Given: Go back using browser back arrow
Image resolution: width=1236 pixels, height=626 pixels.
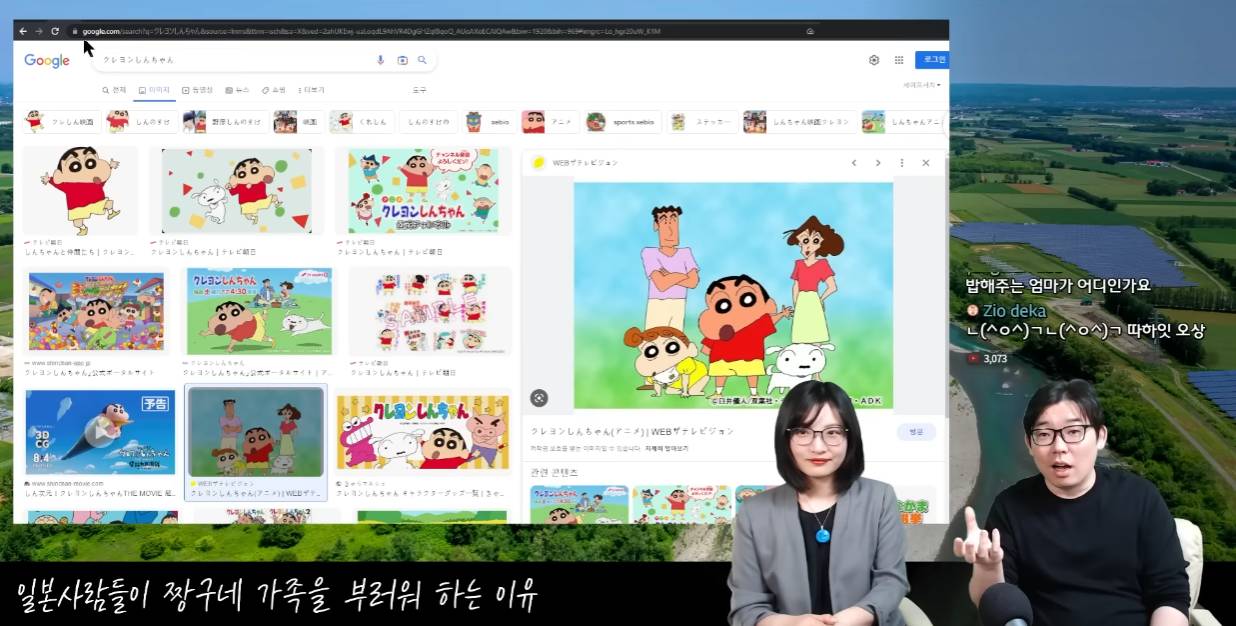Looking at the screenshot, I should click(23, 31).
